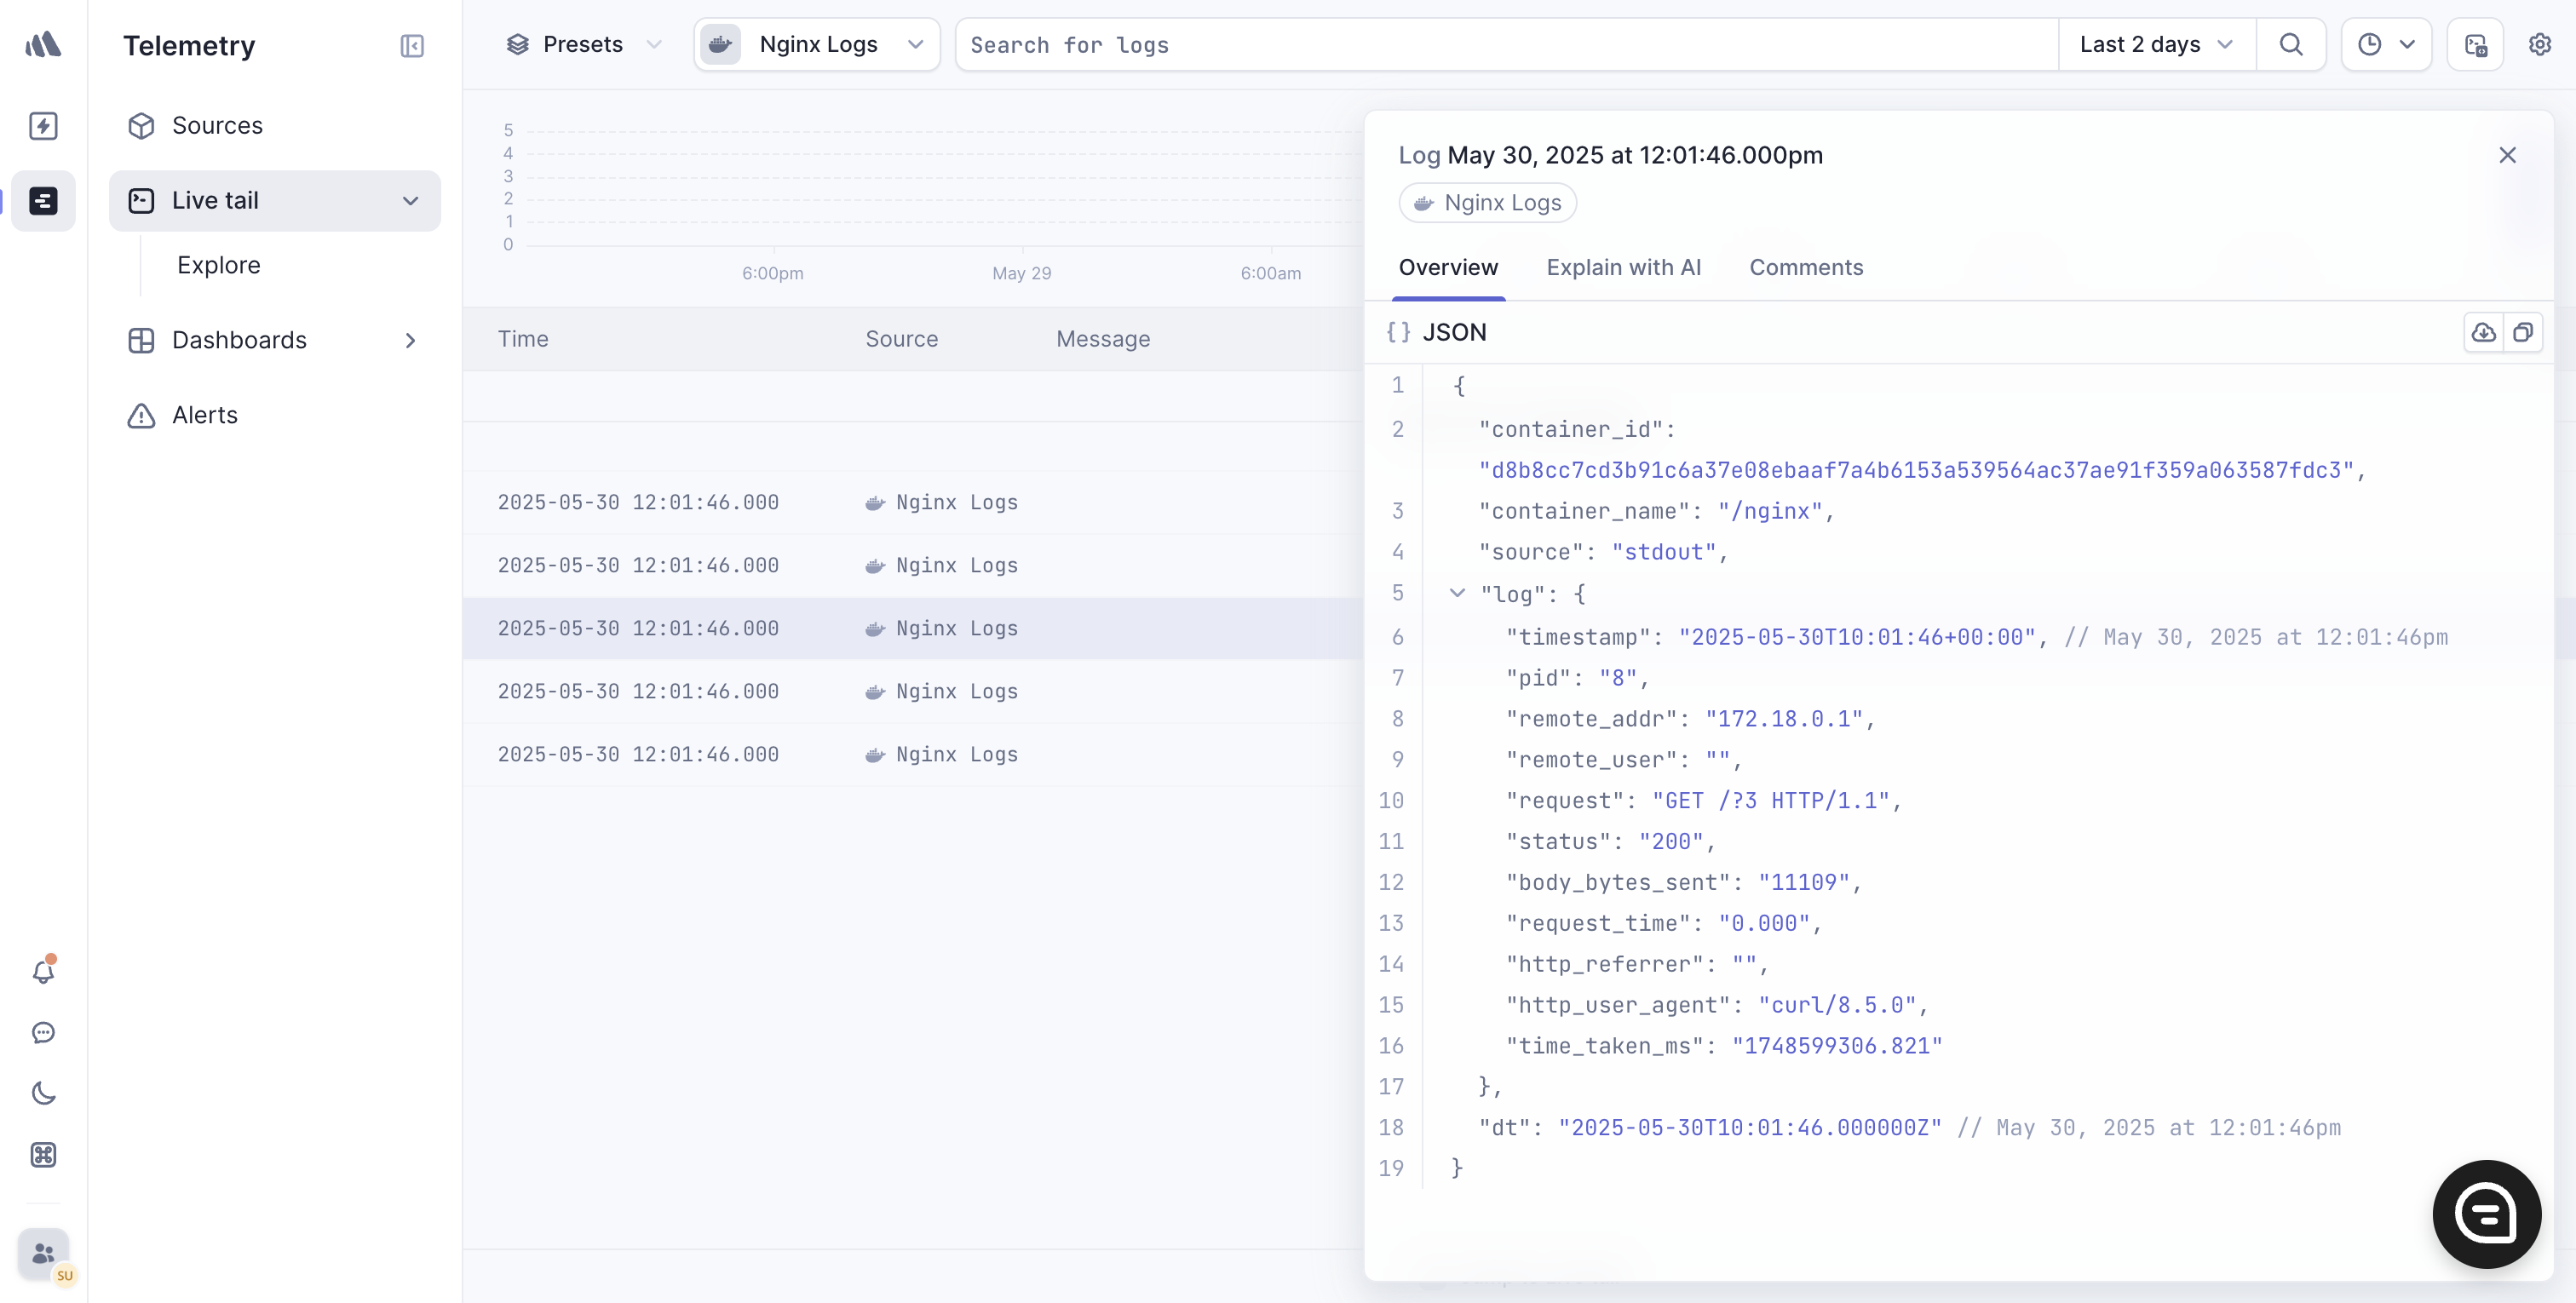Collapse the sidebar panel
Image resolution: width=2576 pixels, height=1303 pixels.
[x=412, y=46]
